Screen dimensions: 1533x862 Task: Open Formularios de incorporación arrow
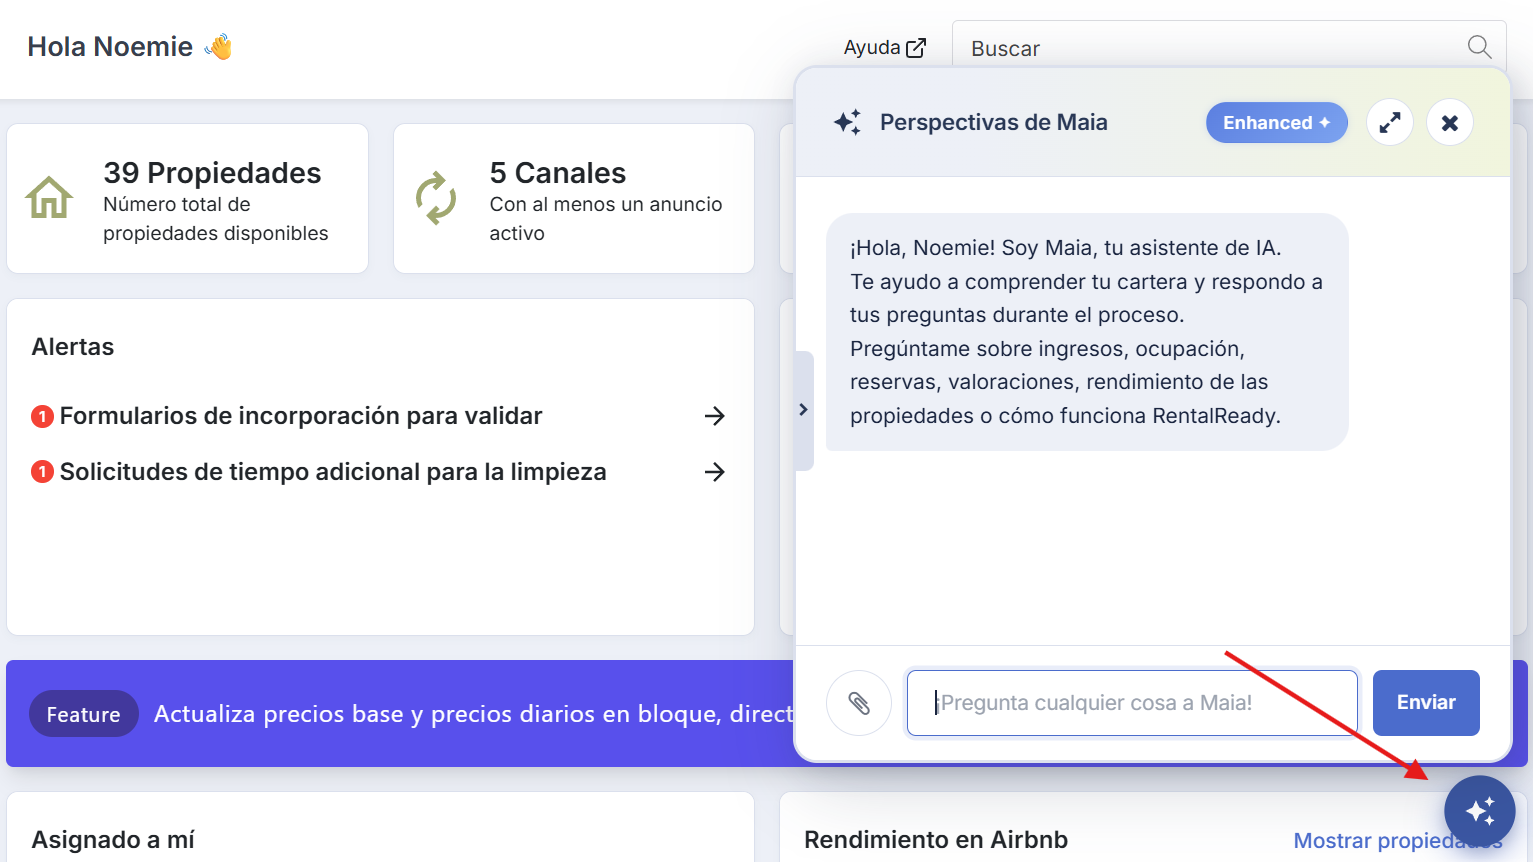[714, 416]
